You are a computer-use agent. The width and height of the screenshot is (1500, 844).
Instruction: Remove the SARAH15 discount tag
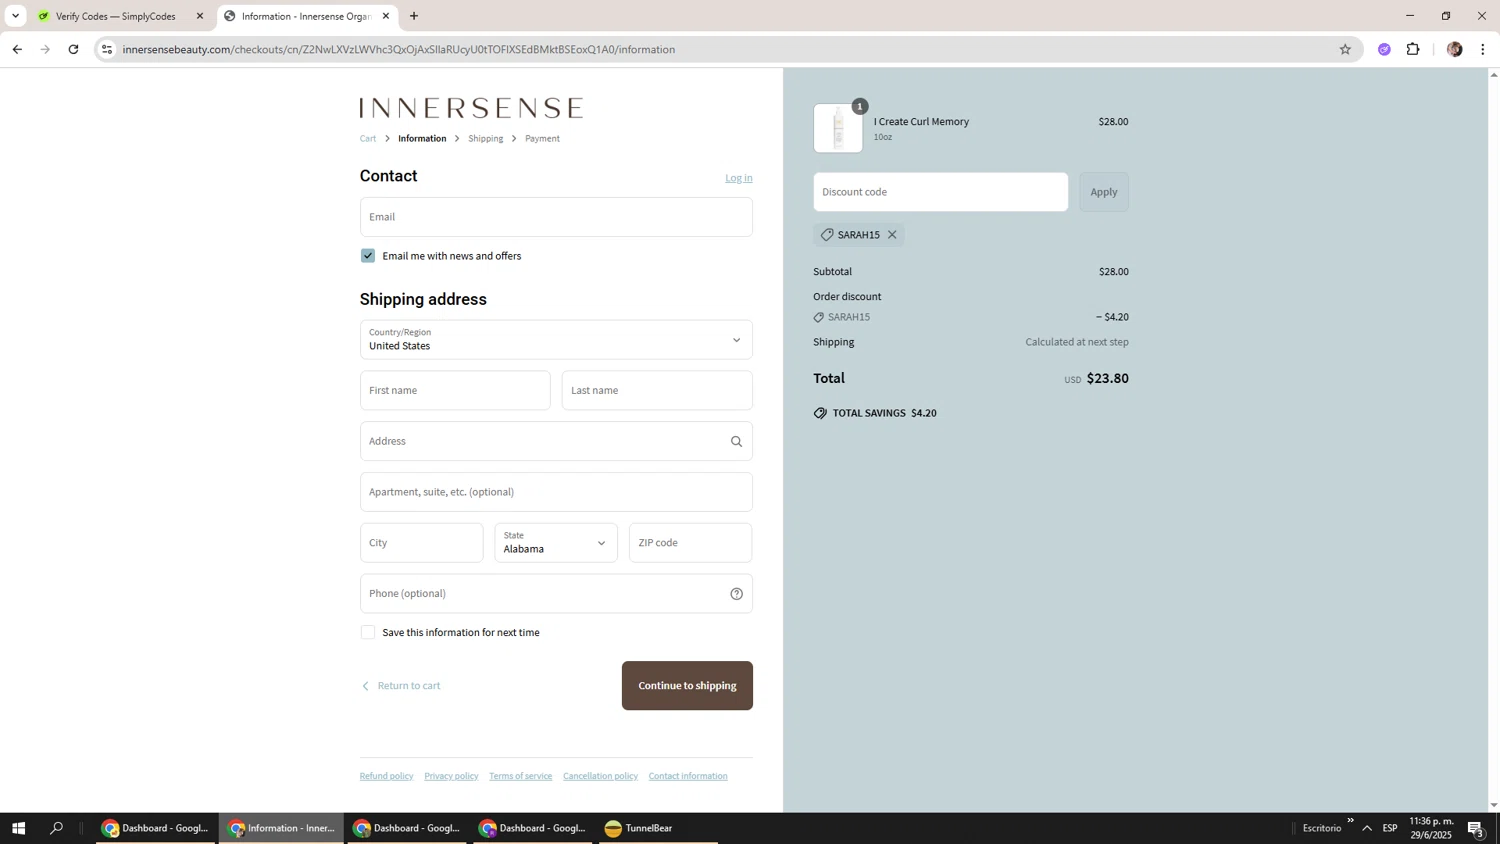(x=892, y=235)
